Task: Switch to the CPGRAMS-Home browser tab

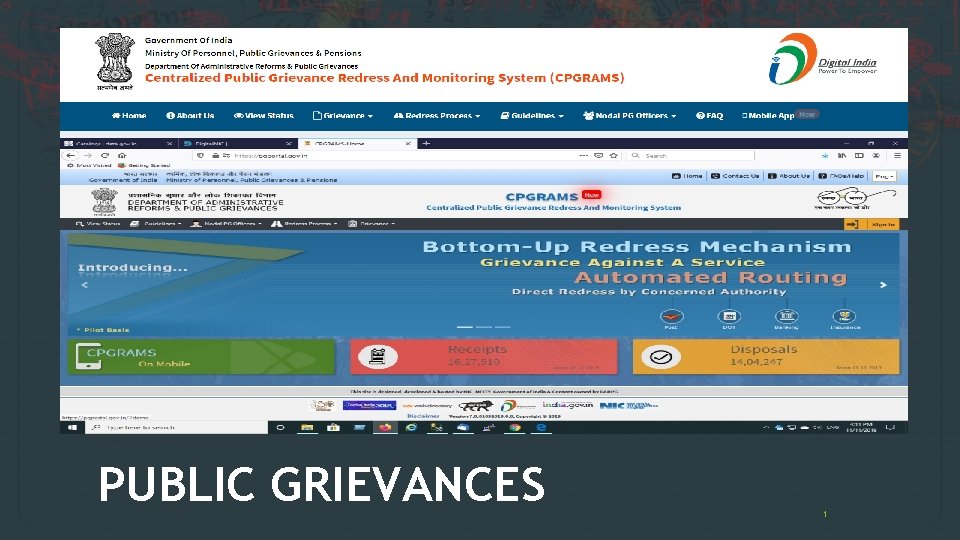Action: pyautogui.click(x=358, y=143)
